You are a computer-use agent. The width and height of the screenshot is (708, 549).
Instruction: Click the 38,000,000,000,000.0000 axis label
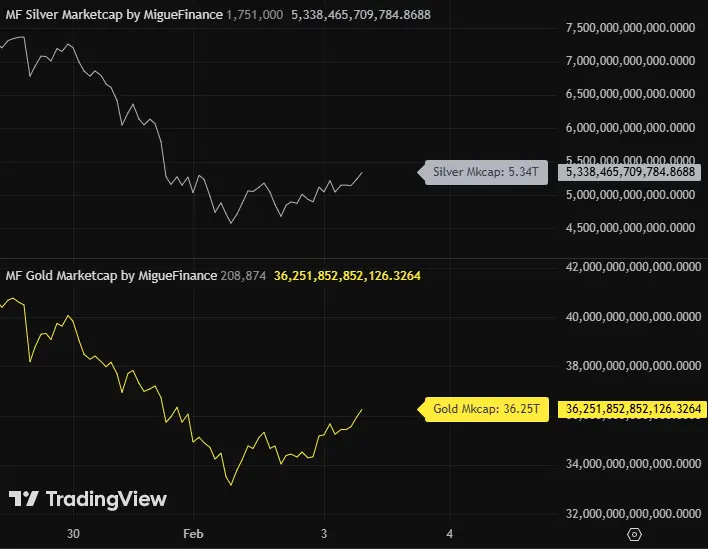[x=633, y=366]
